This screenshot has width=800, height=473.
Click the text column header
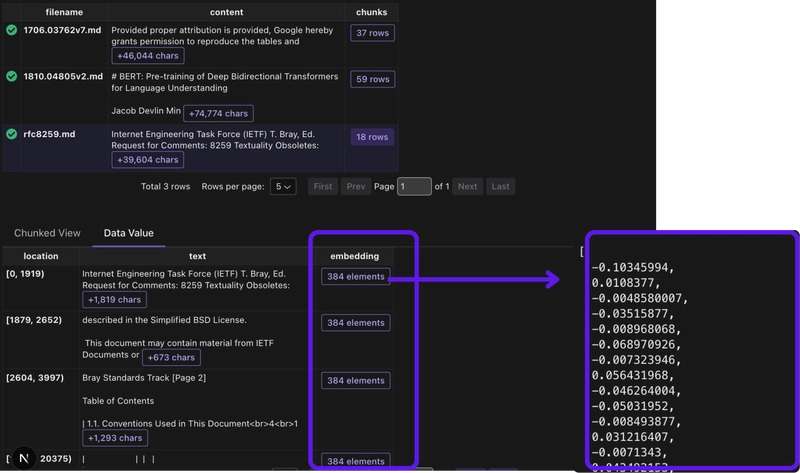coord(197,256)
